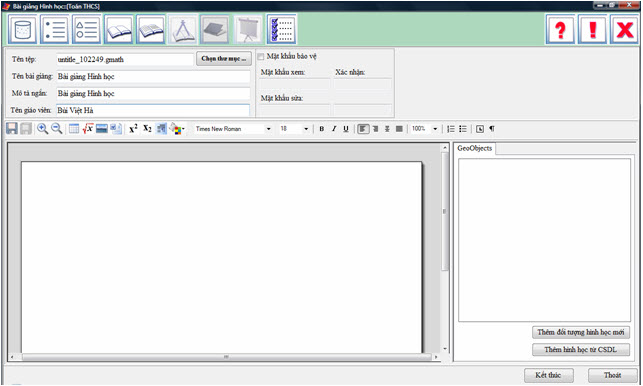Click the checklist icon in top toolbar

281,29
